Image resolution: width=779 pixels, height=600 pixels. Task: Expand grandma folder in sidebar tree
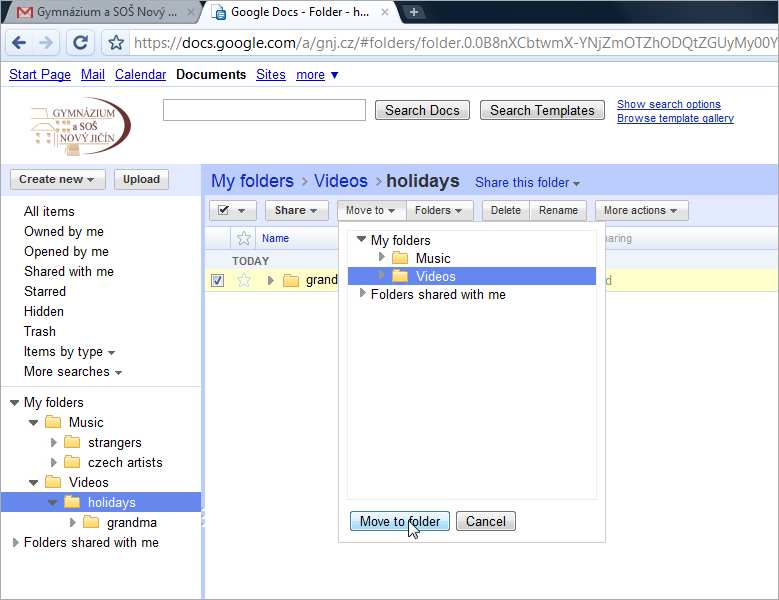click(x=73, y=523)
